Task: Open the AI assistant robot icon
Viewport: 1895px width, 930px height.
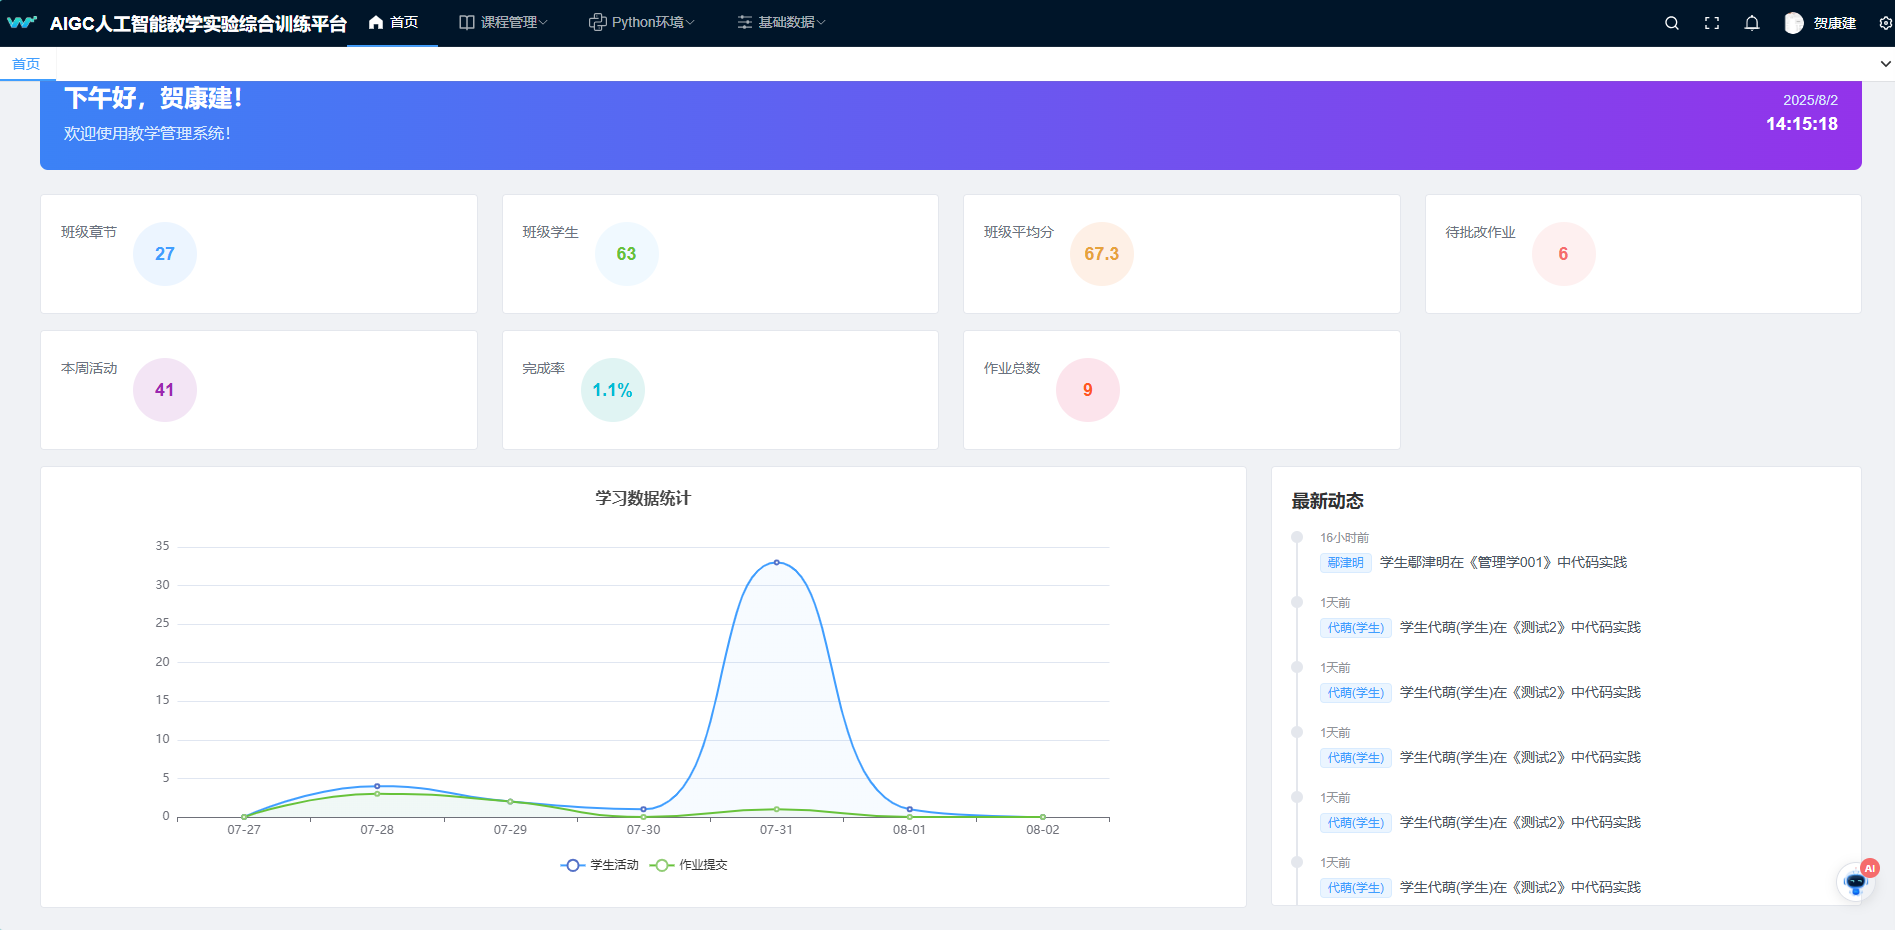Action: point(1856,882)
